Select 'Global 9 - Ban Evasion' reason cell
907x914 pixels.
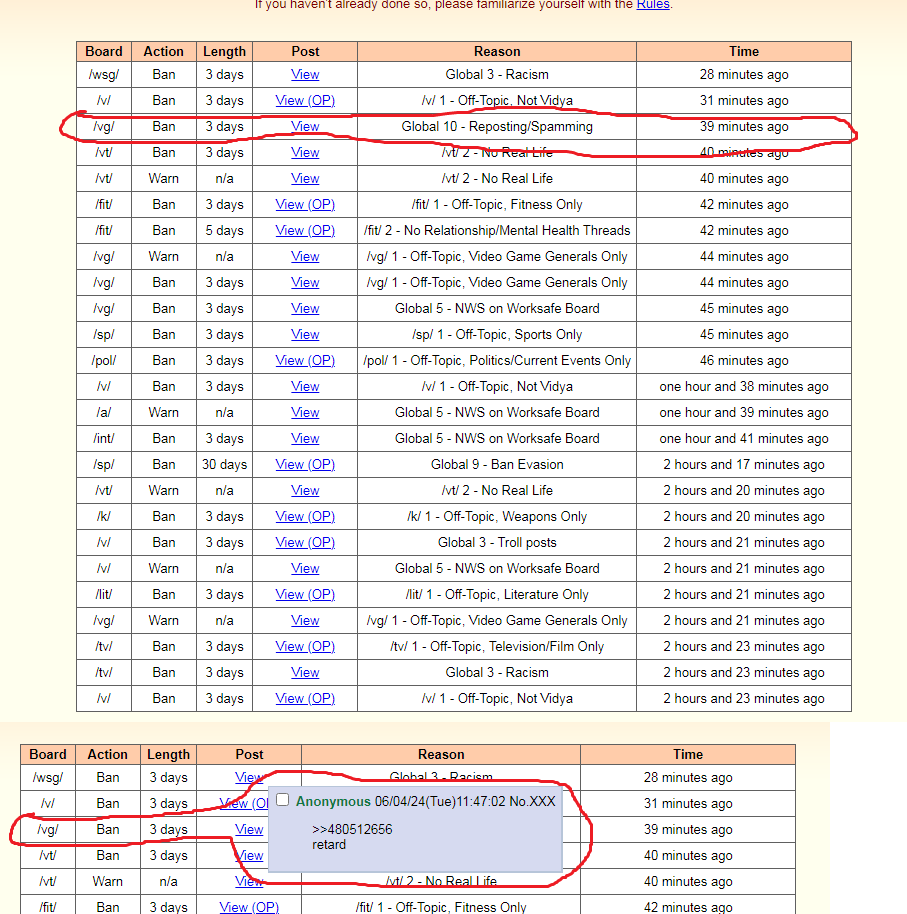click(497, 465)
